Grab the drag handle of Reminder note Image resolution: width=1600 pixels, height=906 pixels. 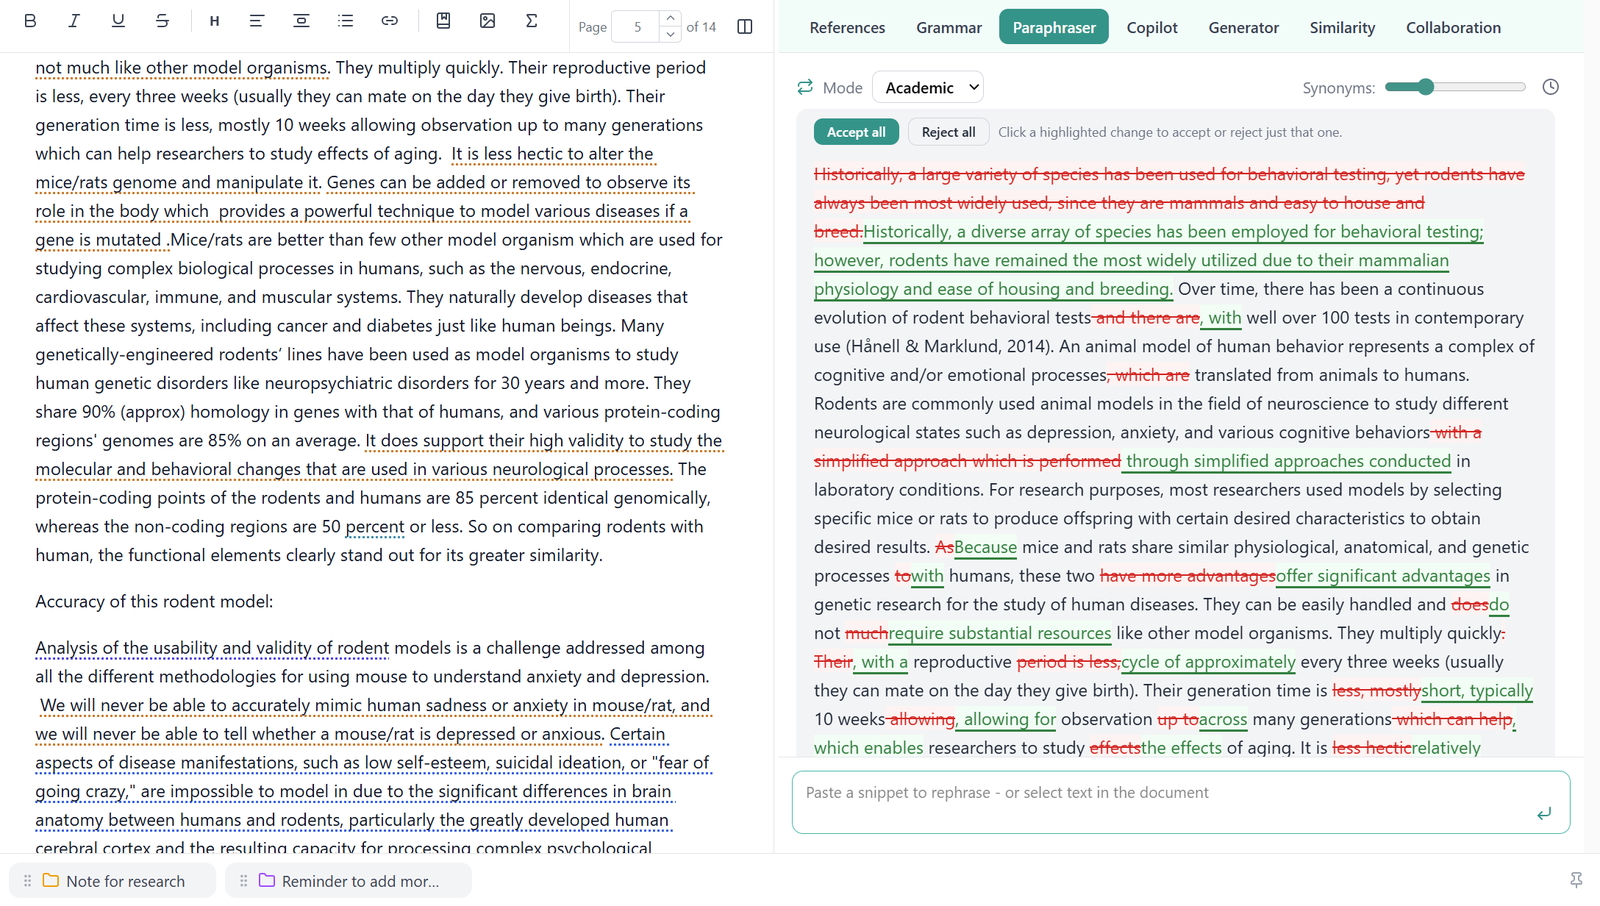click(243, 881)
